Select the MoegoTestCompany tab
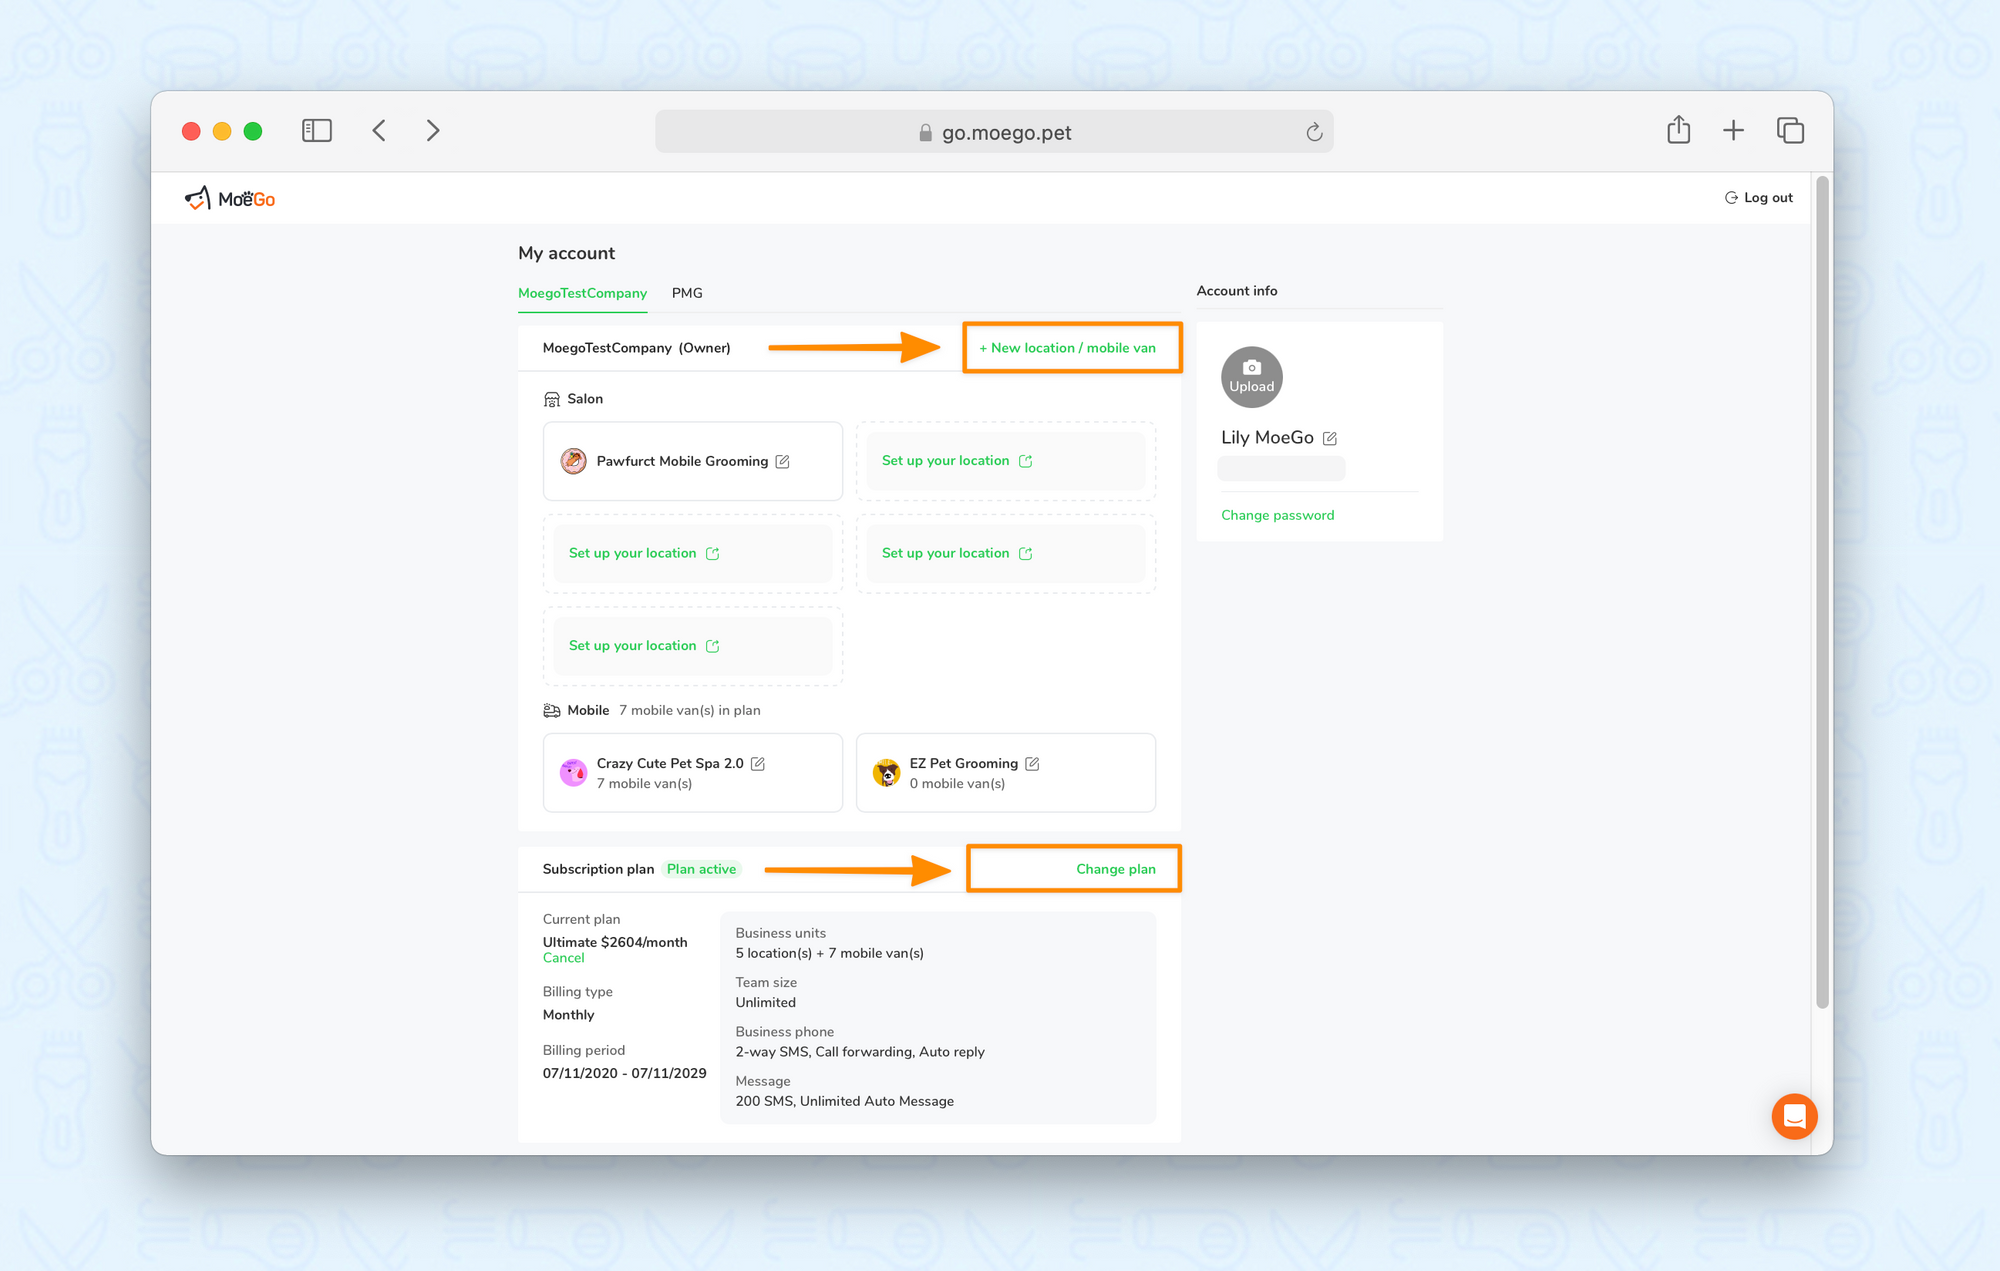Image resolution: width=2000 pixels, height=1271 pixels. point(582,293)
